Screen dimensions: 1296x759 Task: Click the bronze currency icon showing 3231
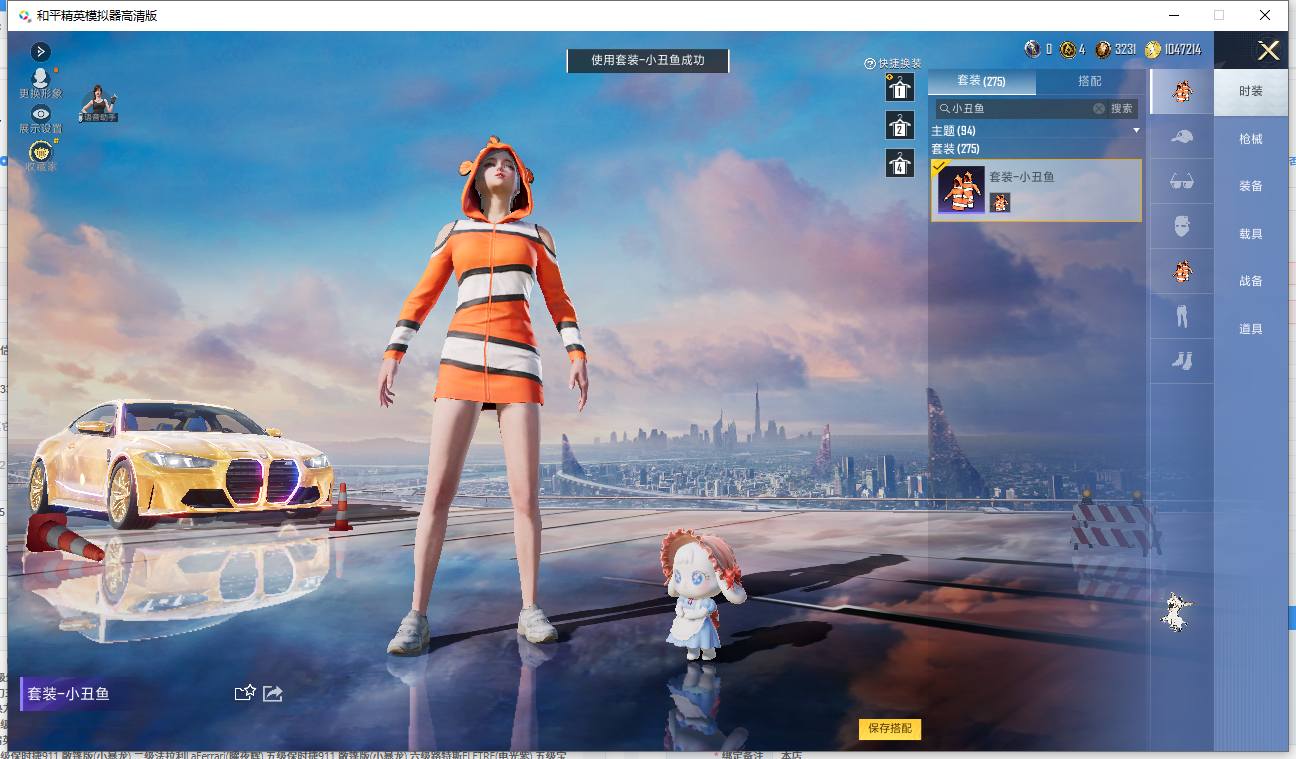(1104, 49)
